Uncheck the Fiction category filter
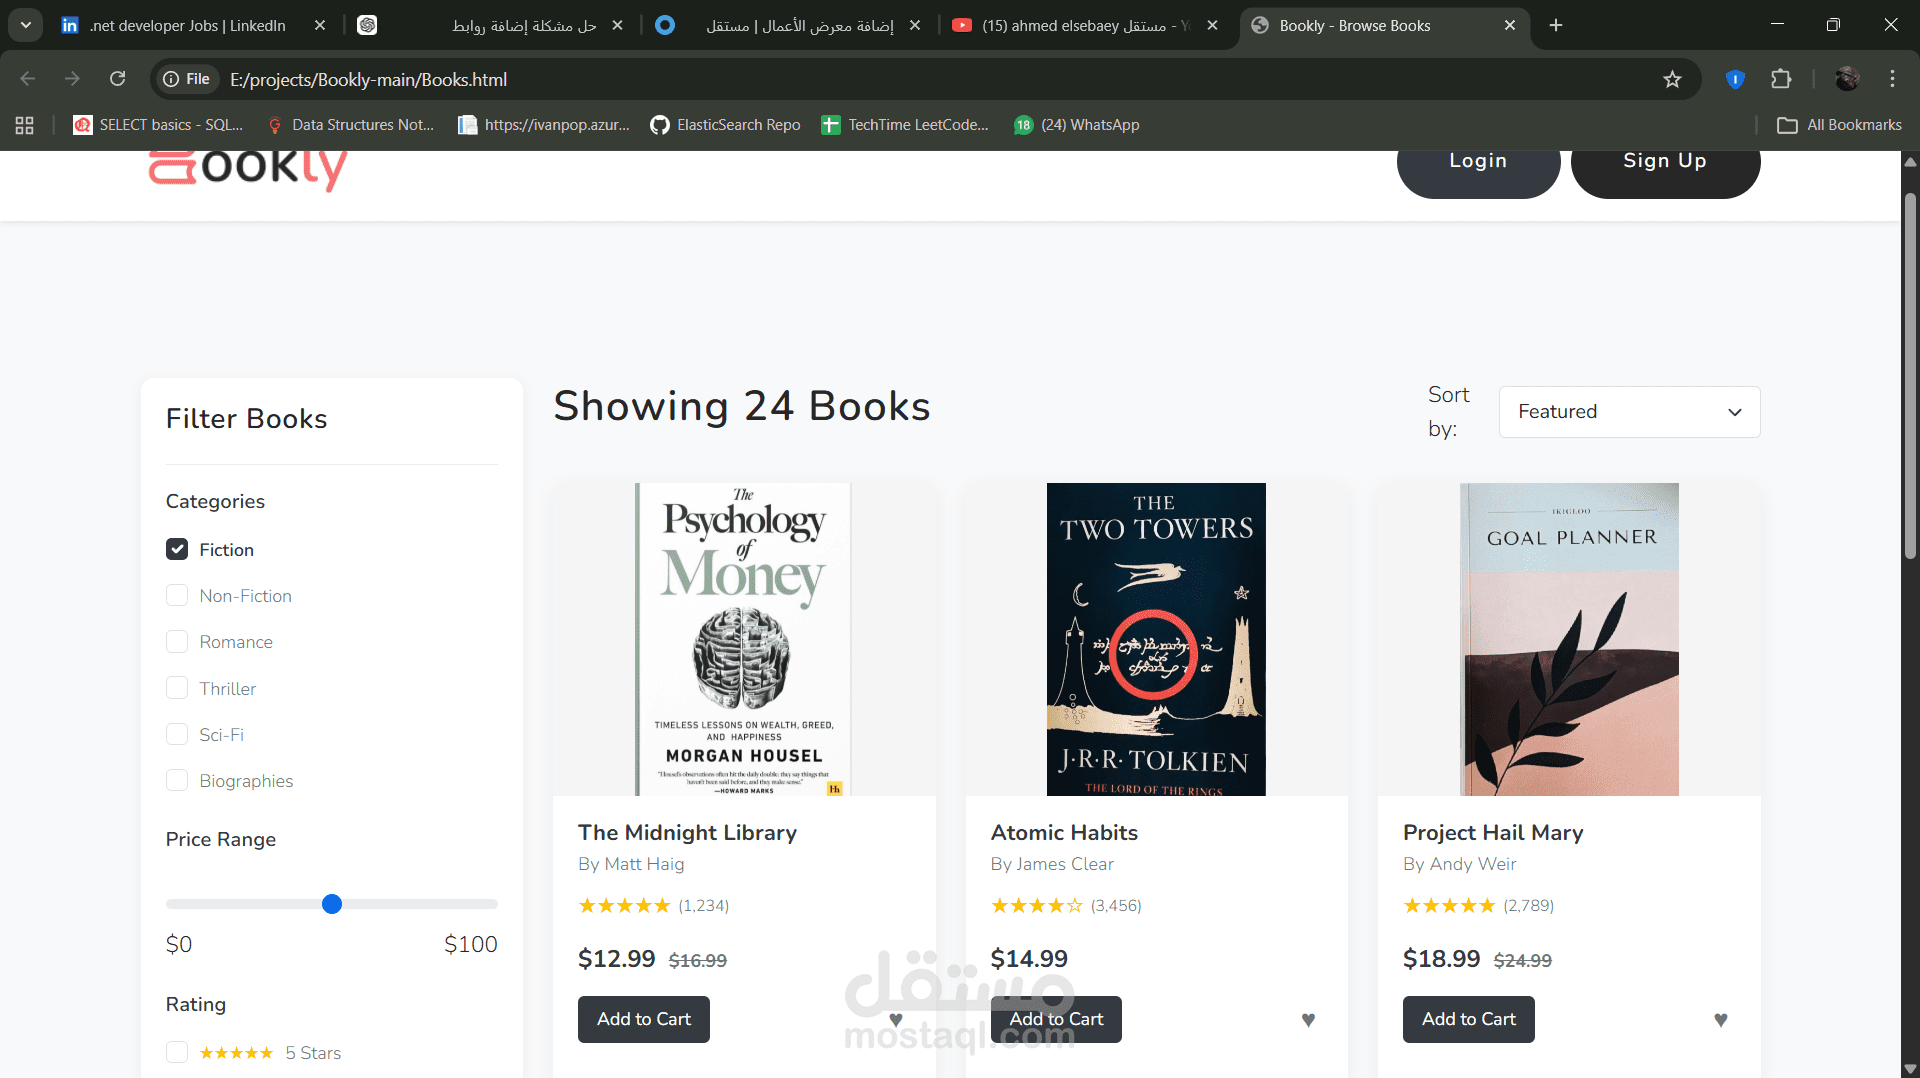The height and width of the screenshot is (1078, 1920). tap(177, 549)
